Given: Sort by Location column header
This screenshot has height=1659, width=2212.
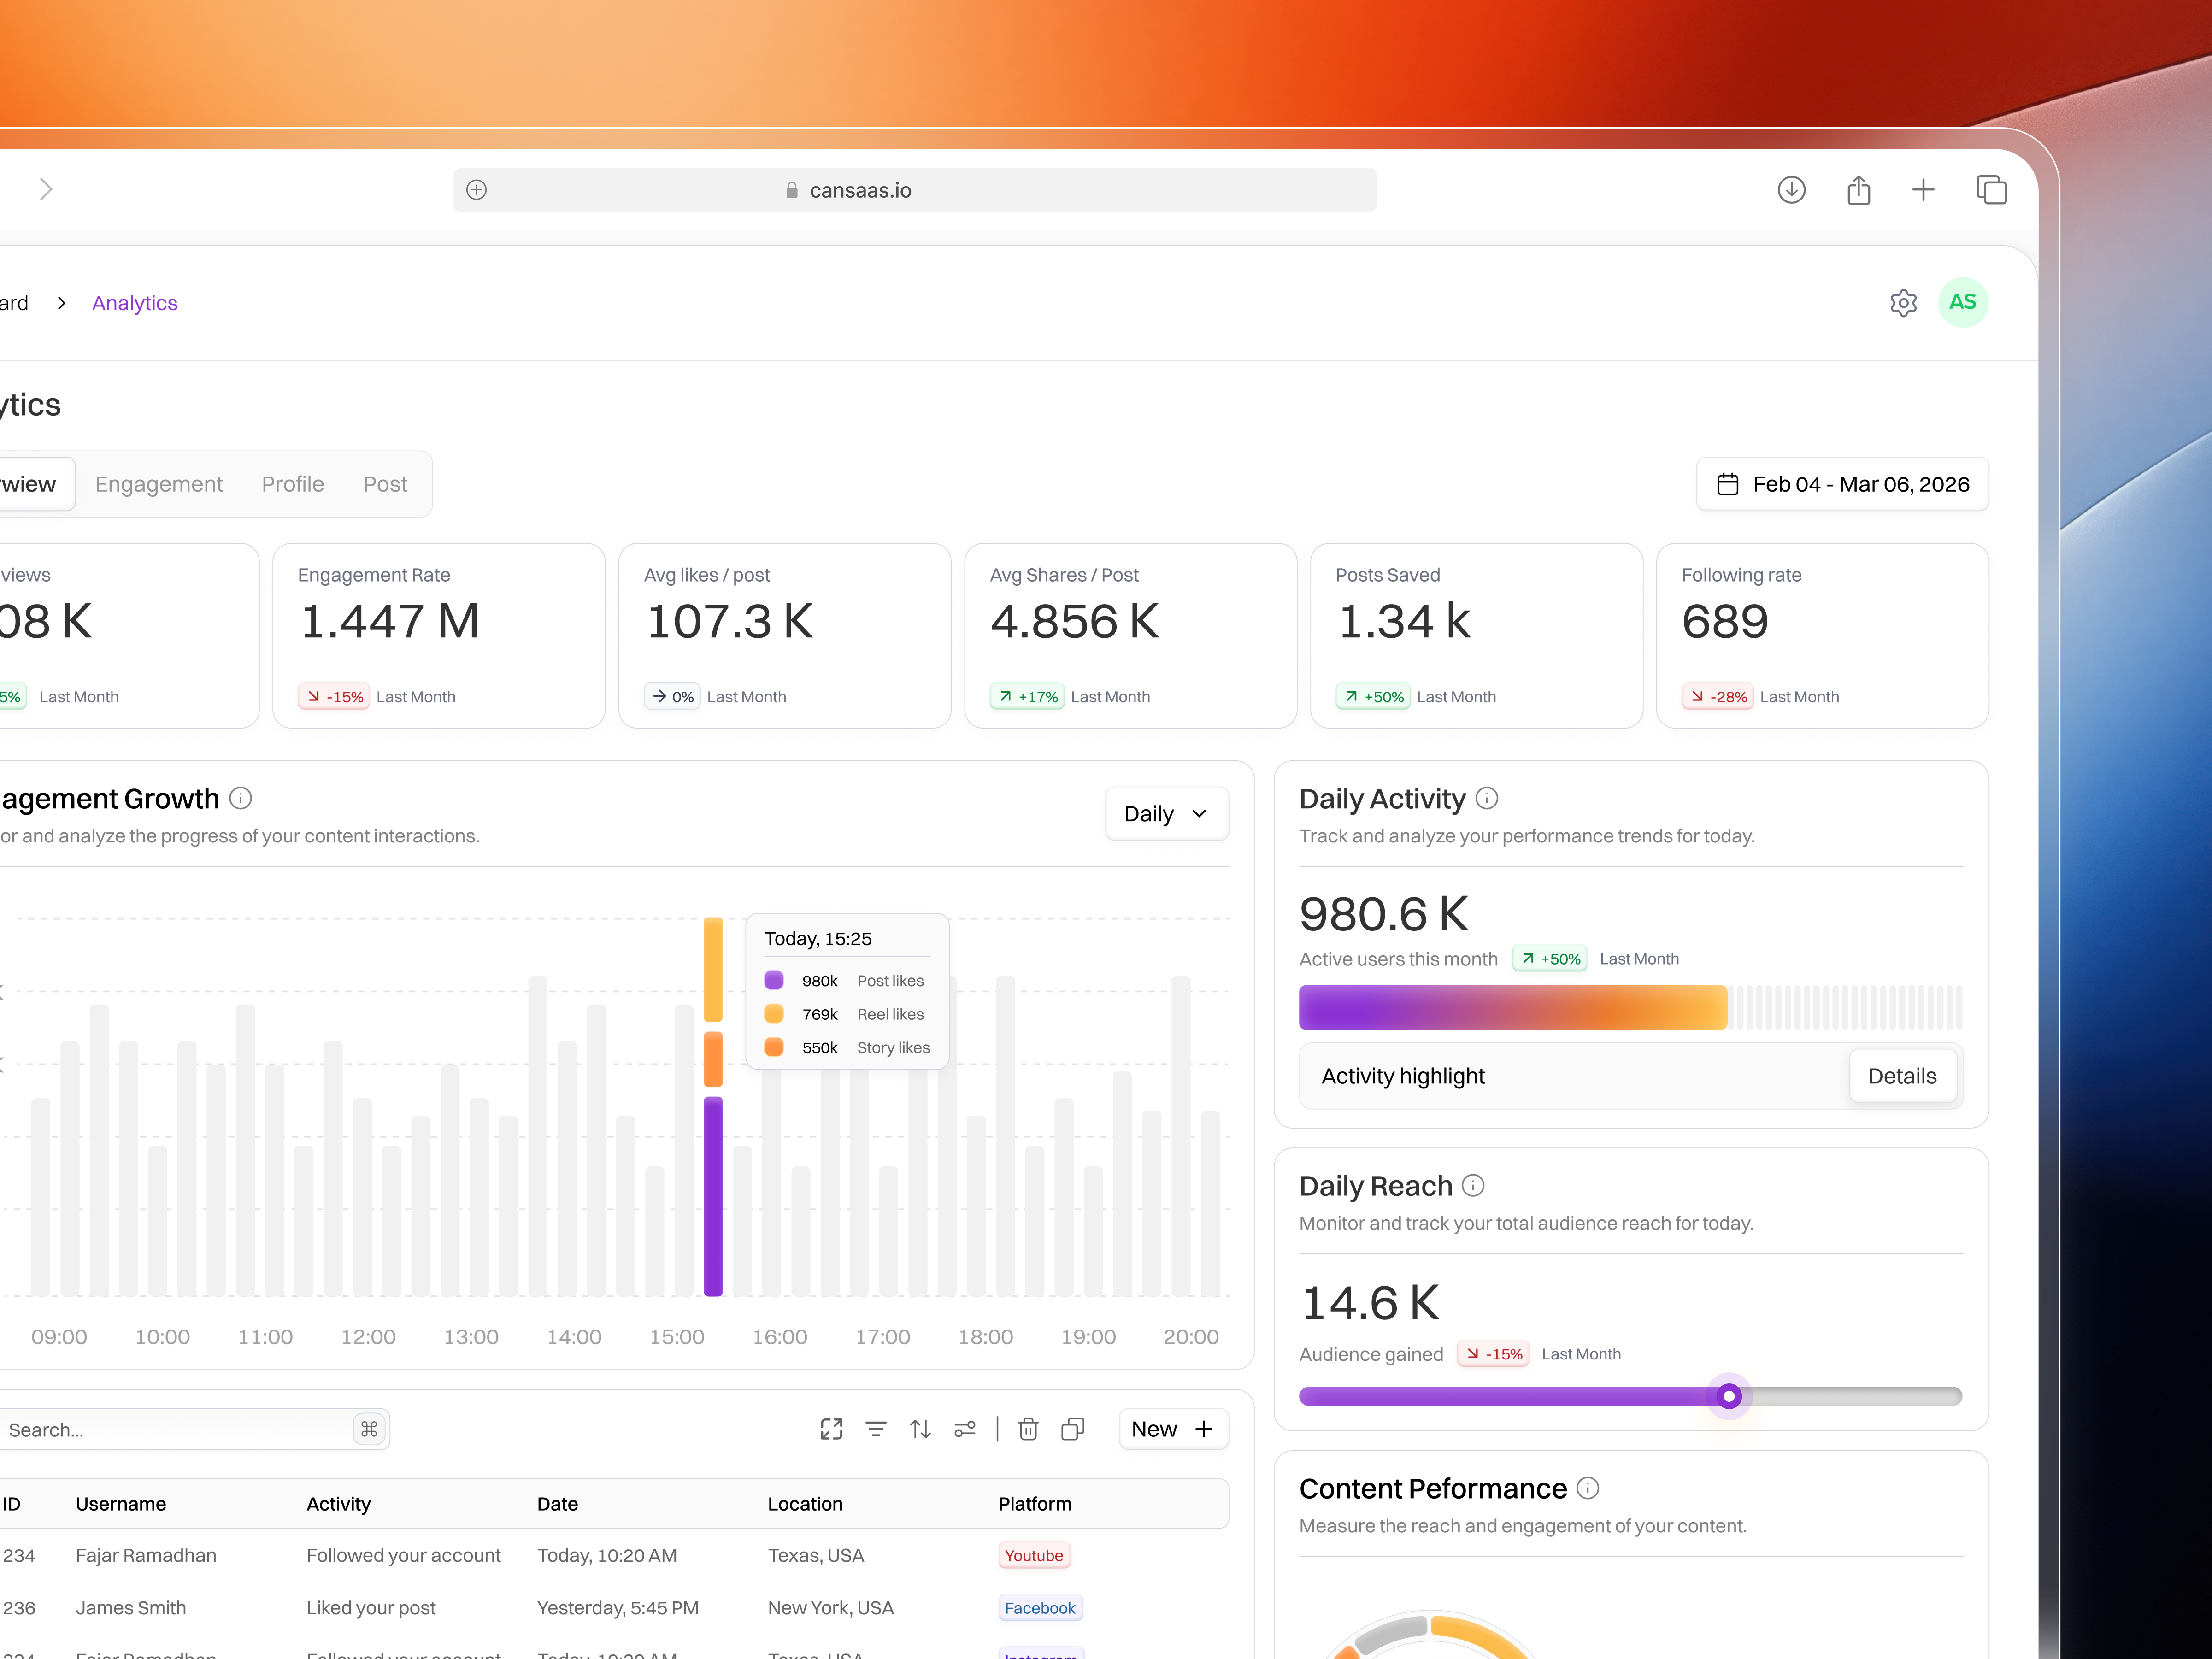Looking at the screenshot, I should [x=805, y=1504].
